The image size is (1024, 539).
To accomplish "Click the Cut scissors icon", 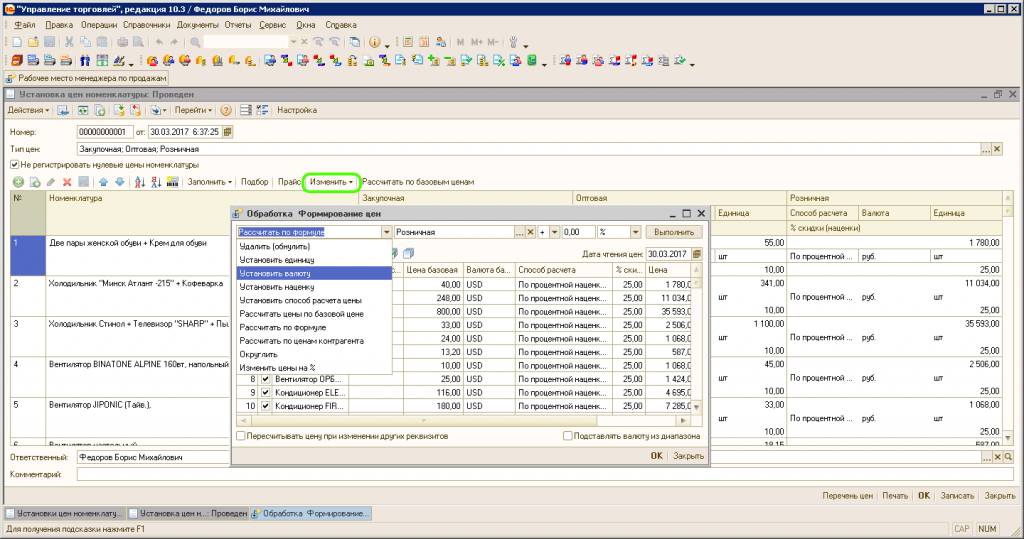I will pyautogui.click(x=69, y=42).
